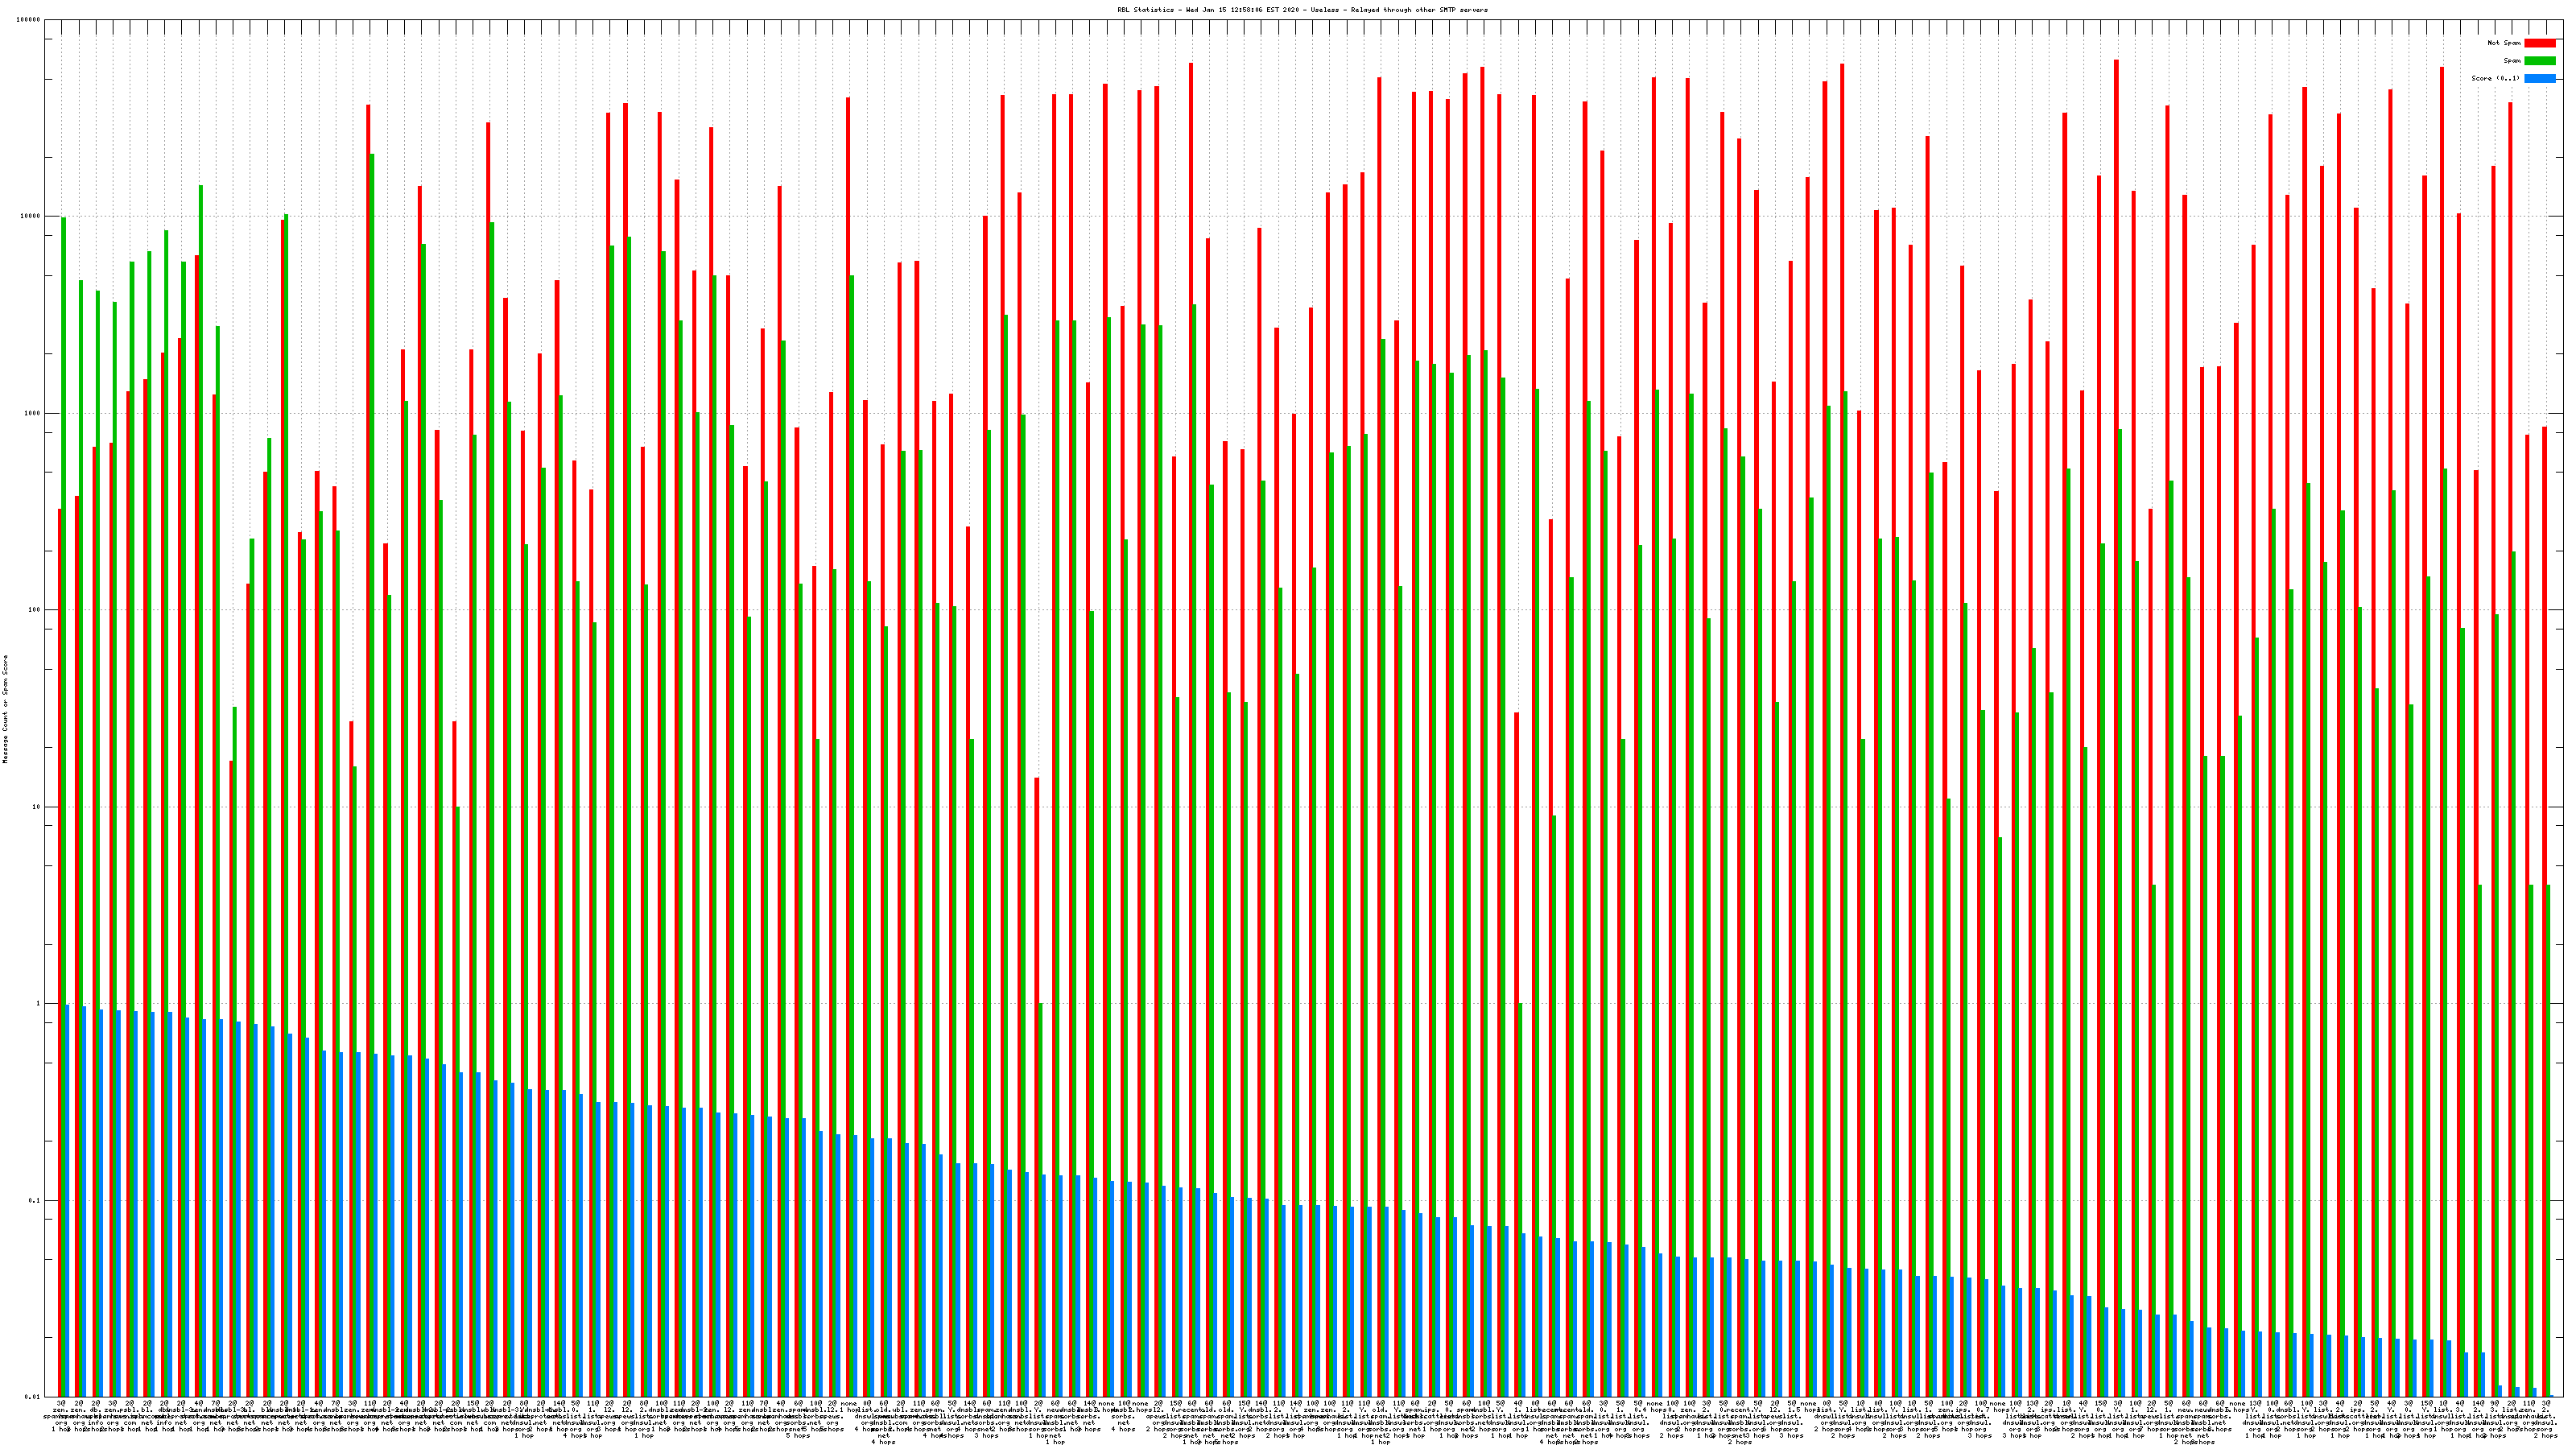Click the rightmost red Not Spam bar
The image size is (2576, 1449).
pyautogui.click(x=2544, y=900)
